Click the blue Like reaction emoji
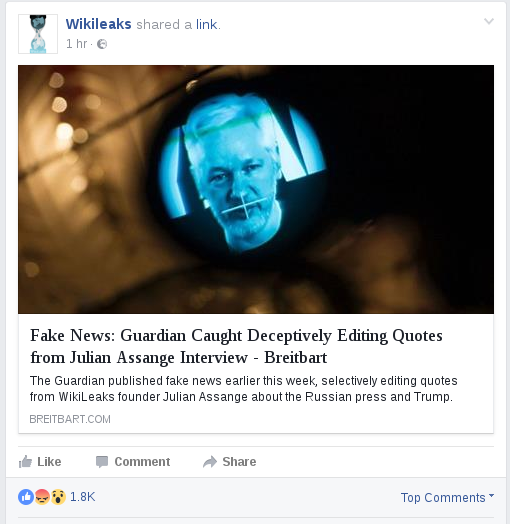Screen dimensions: 510x524 26,497
